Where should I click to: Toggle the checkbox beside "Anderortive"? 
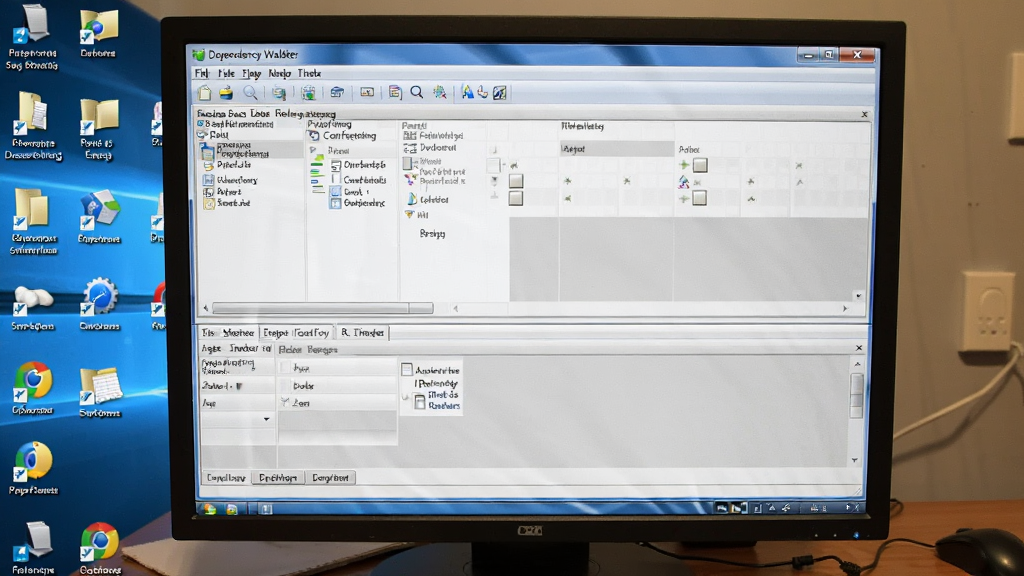pos(407,370)
